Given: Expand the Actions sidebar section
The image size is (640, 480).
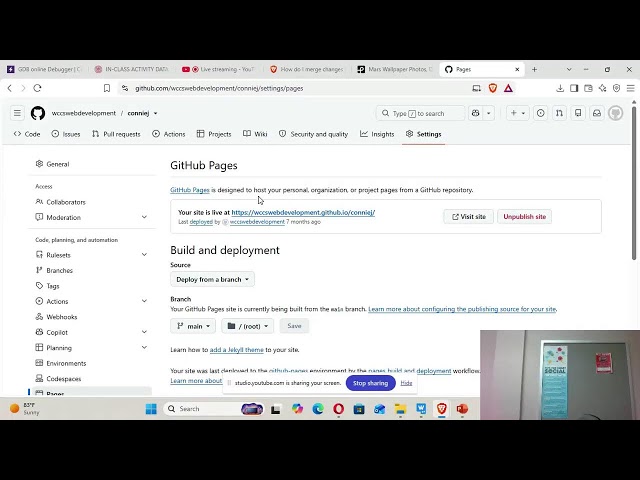Looking at the screenshot, I should click(144, 301).
